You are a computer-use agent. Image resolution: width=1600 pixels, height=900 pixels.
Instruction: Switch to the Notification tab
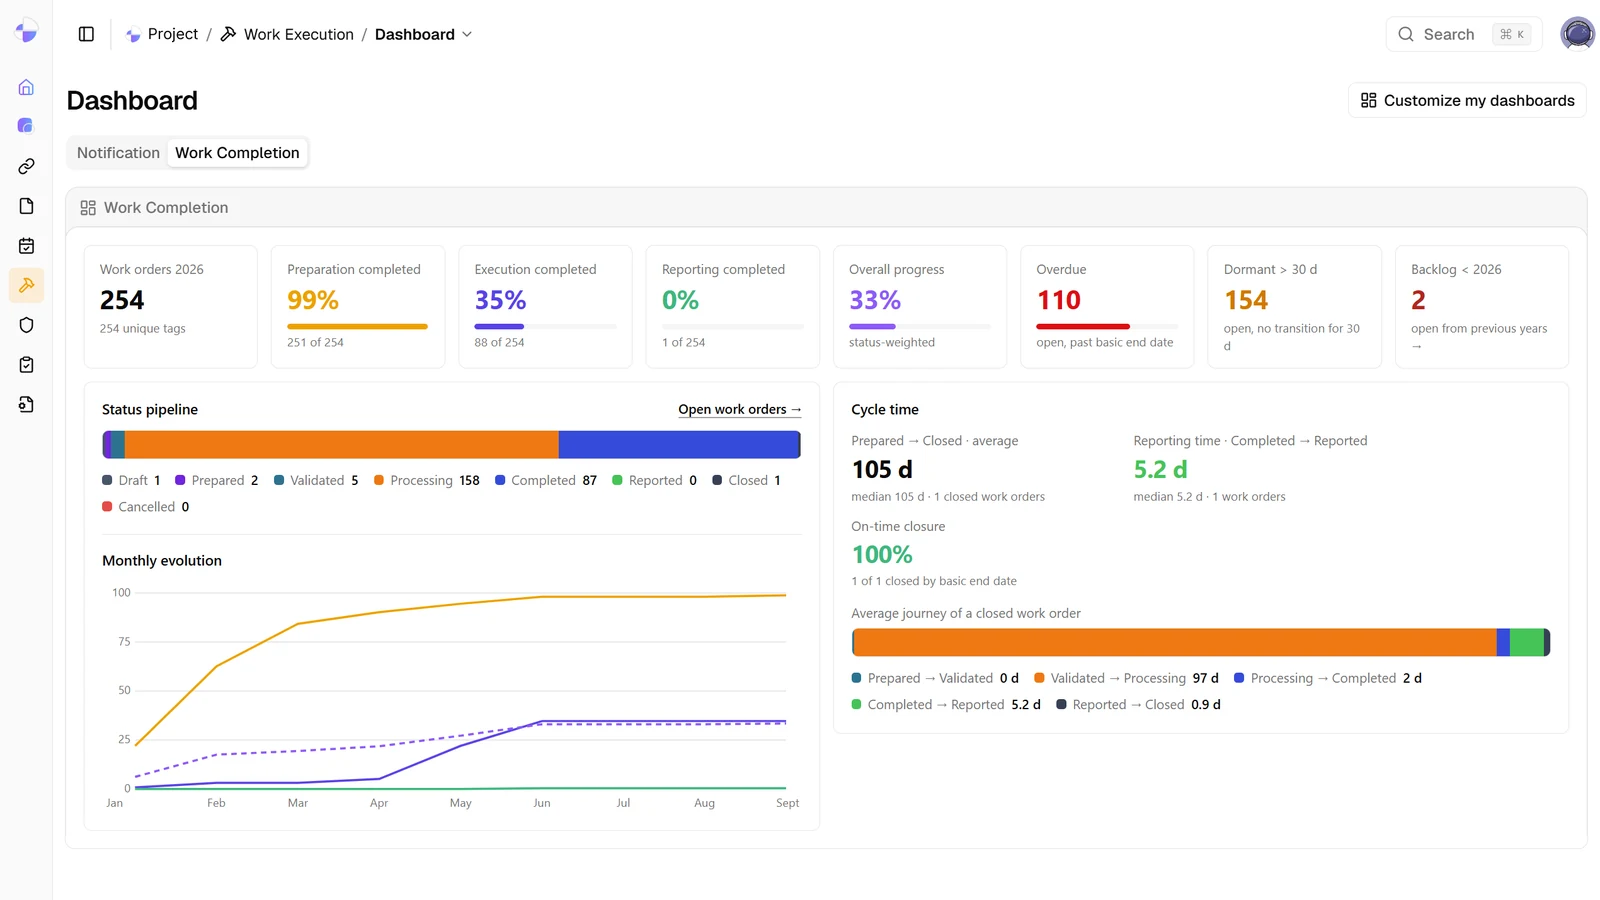coord(118,153)
